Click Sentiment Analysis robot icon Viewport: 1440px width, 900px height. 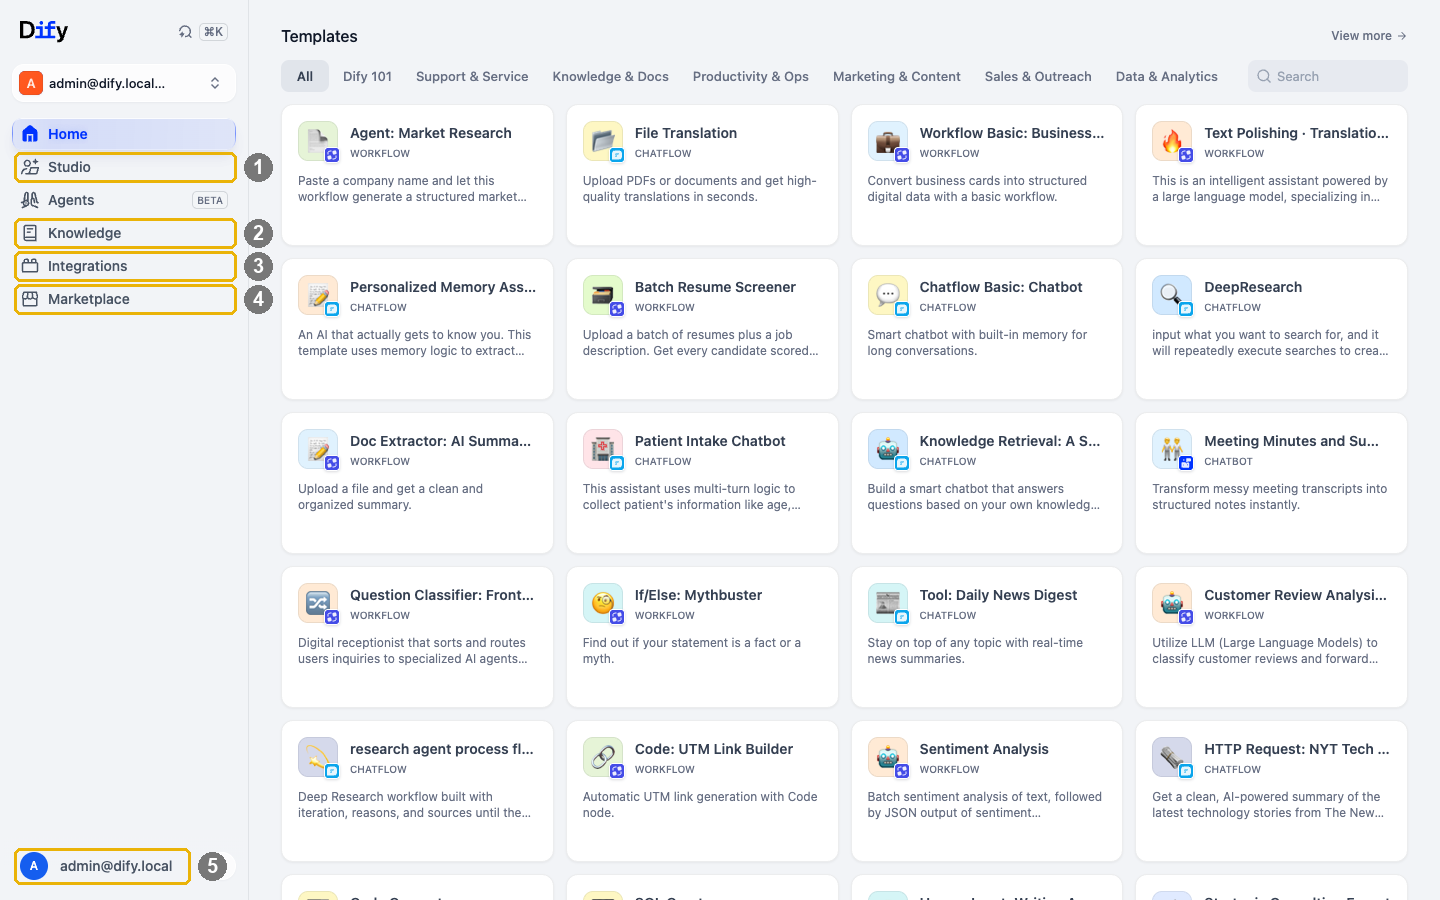[x=888, y=757]
